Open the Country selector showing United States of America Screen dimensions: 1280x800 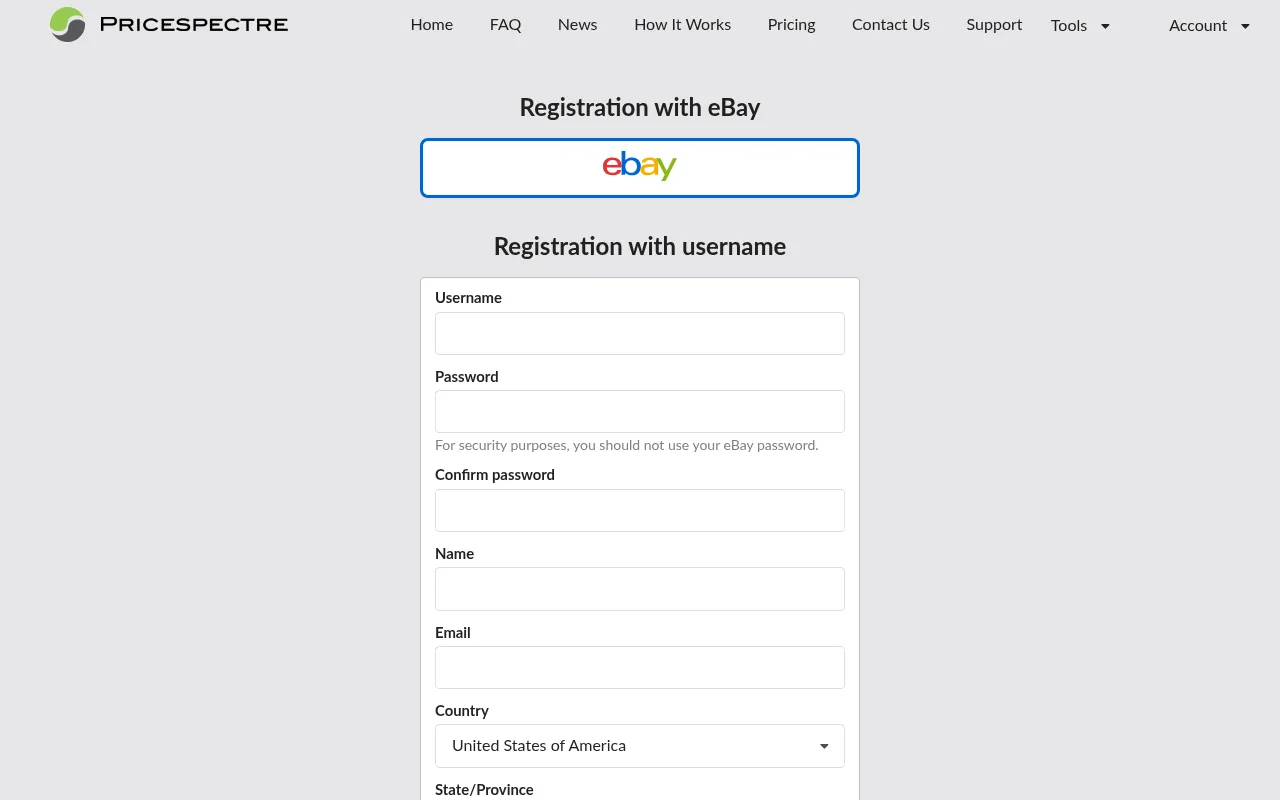click(639, 746)
